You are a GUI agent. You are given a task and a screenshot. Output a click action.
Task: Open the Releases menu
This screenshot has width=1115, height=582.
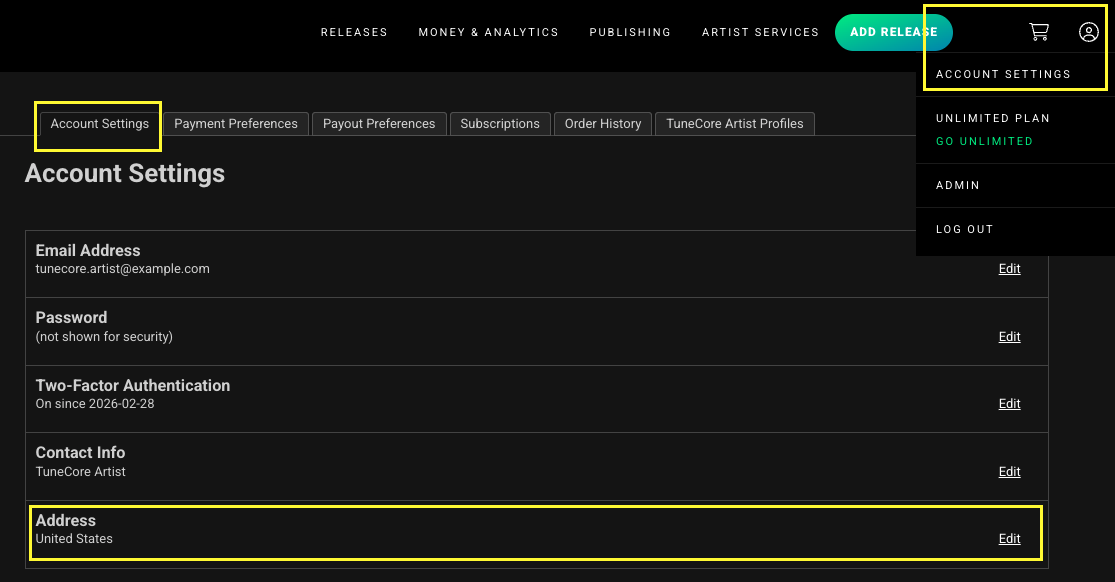(354, 32)
